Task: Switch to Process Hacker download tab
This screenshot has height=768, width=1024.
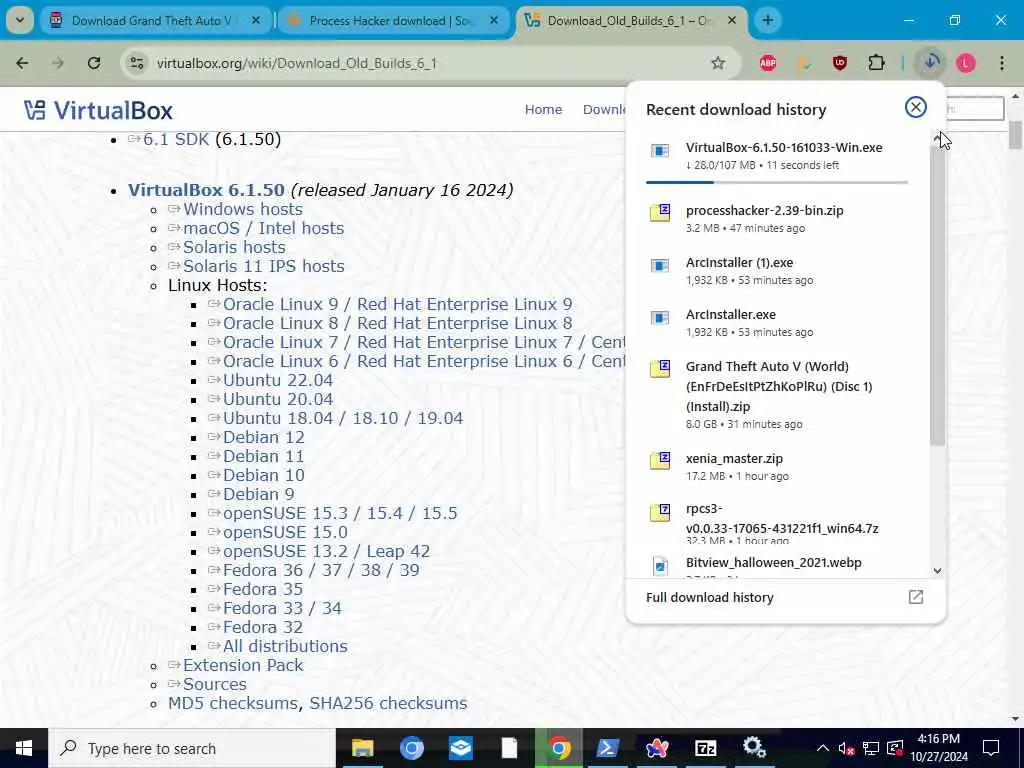Action: click(391, 21)
